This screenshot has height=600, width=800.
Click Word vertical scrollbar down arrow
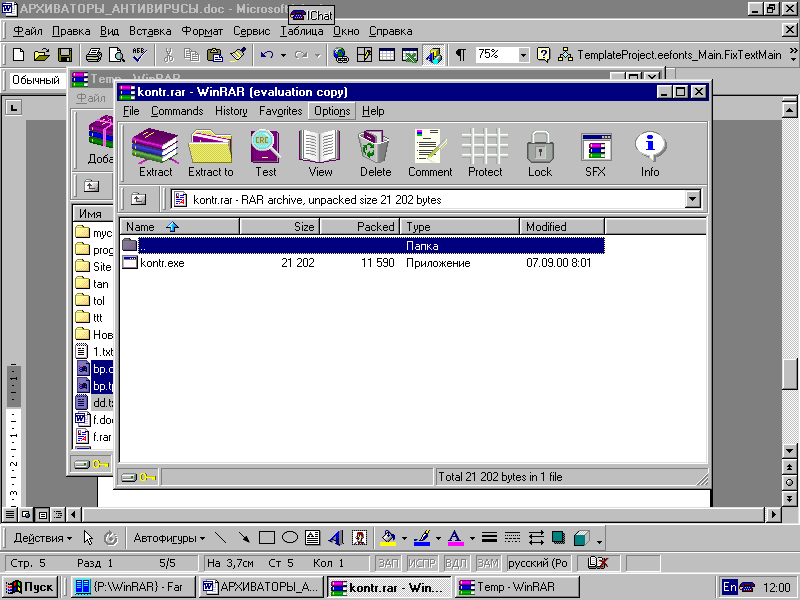[789, 451]
